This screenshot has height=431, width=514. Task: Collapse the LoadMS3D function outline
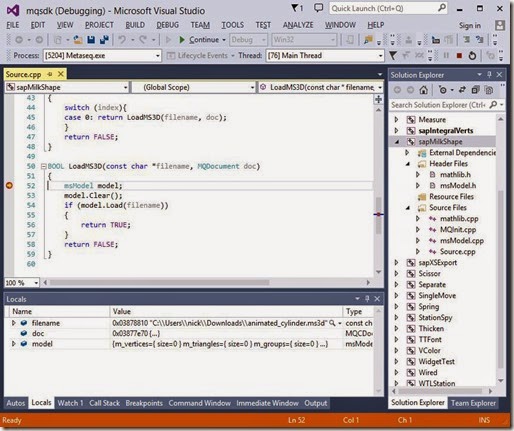tap(43, 166)
